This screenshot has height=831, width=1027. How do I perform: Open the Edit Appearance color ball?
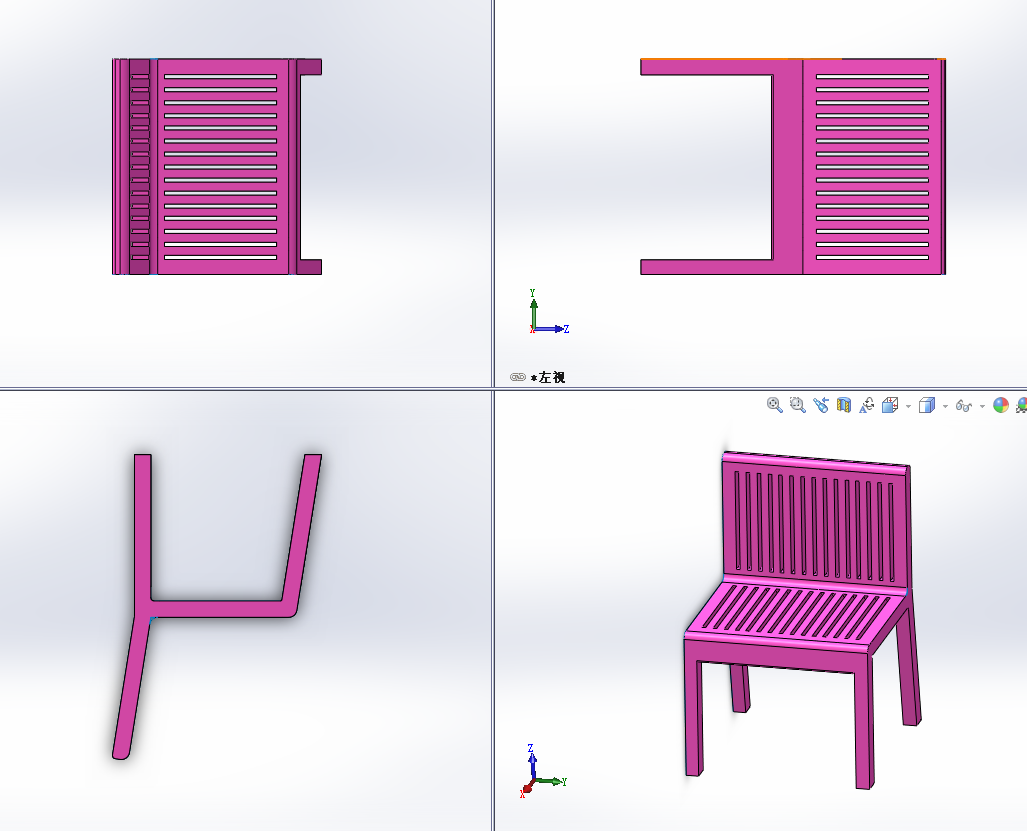[1001, 405]
